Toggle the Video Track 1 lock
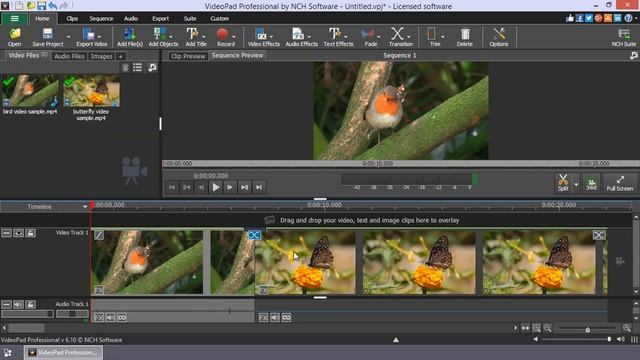This screenshot has width=640, height=360. pyautogui.click(x=31, y=233)
